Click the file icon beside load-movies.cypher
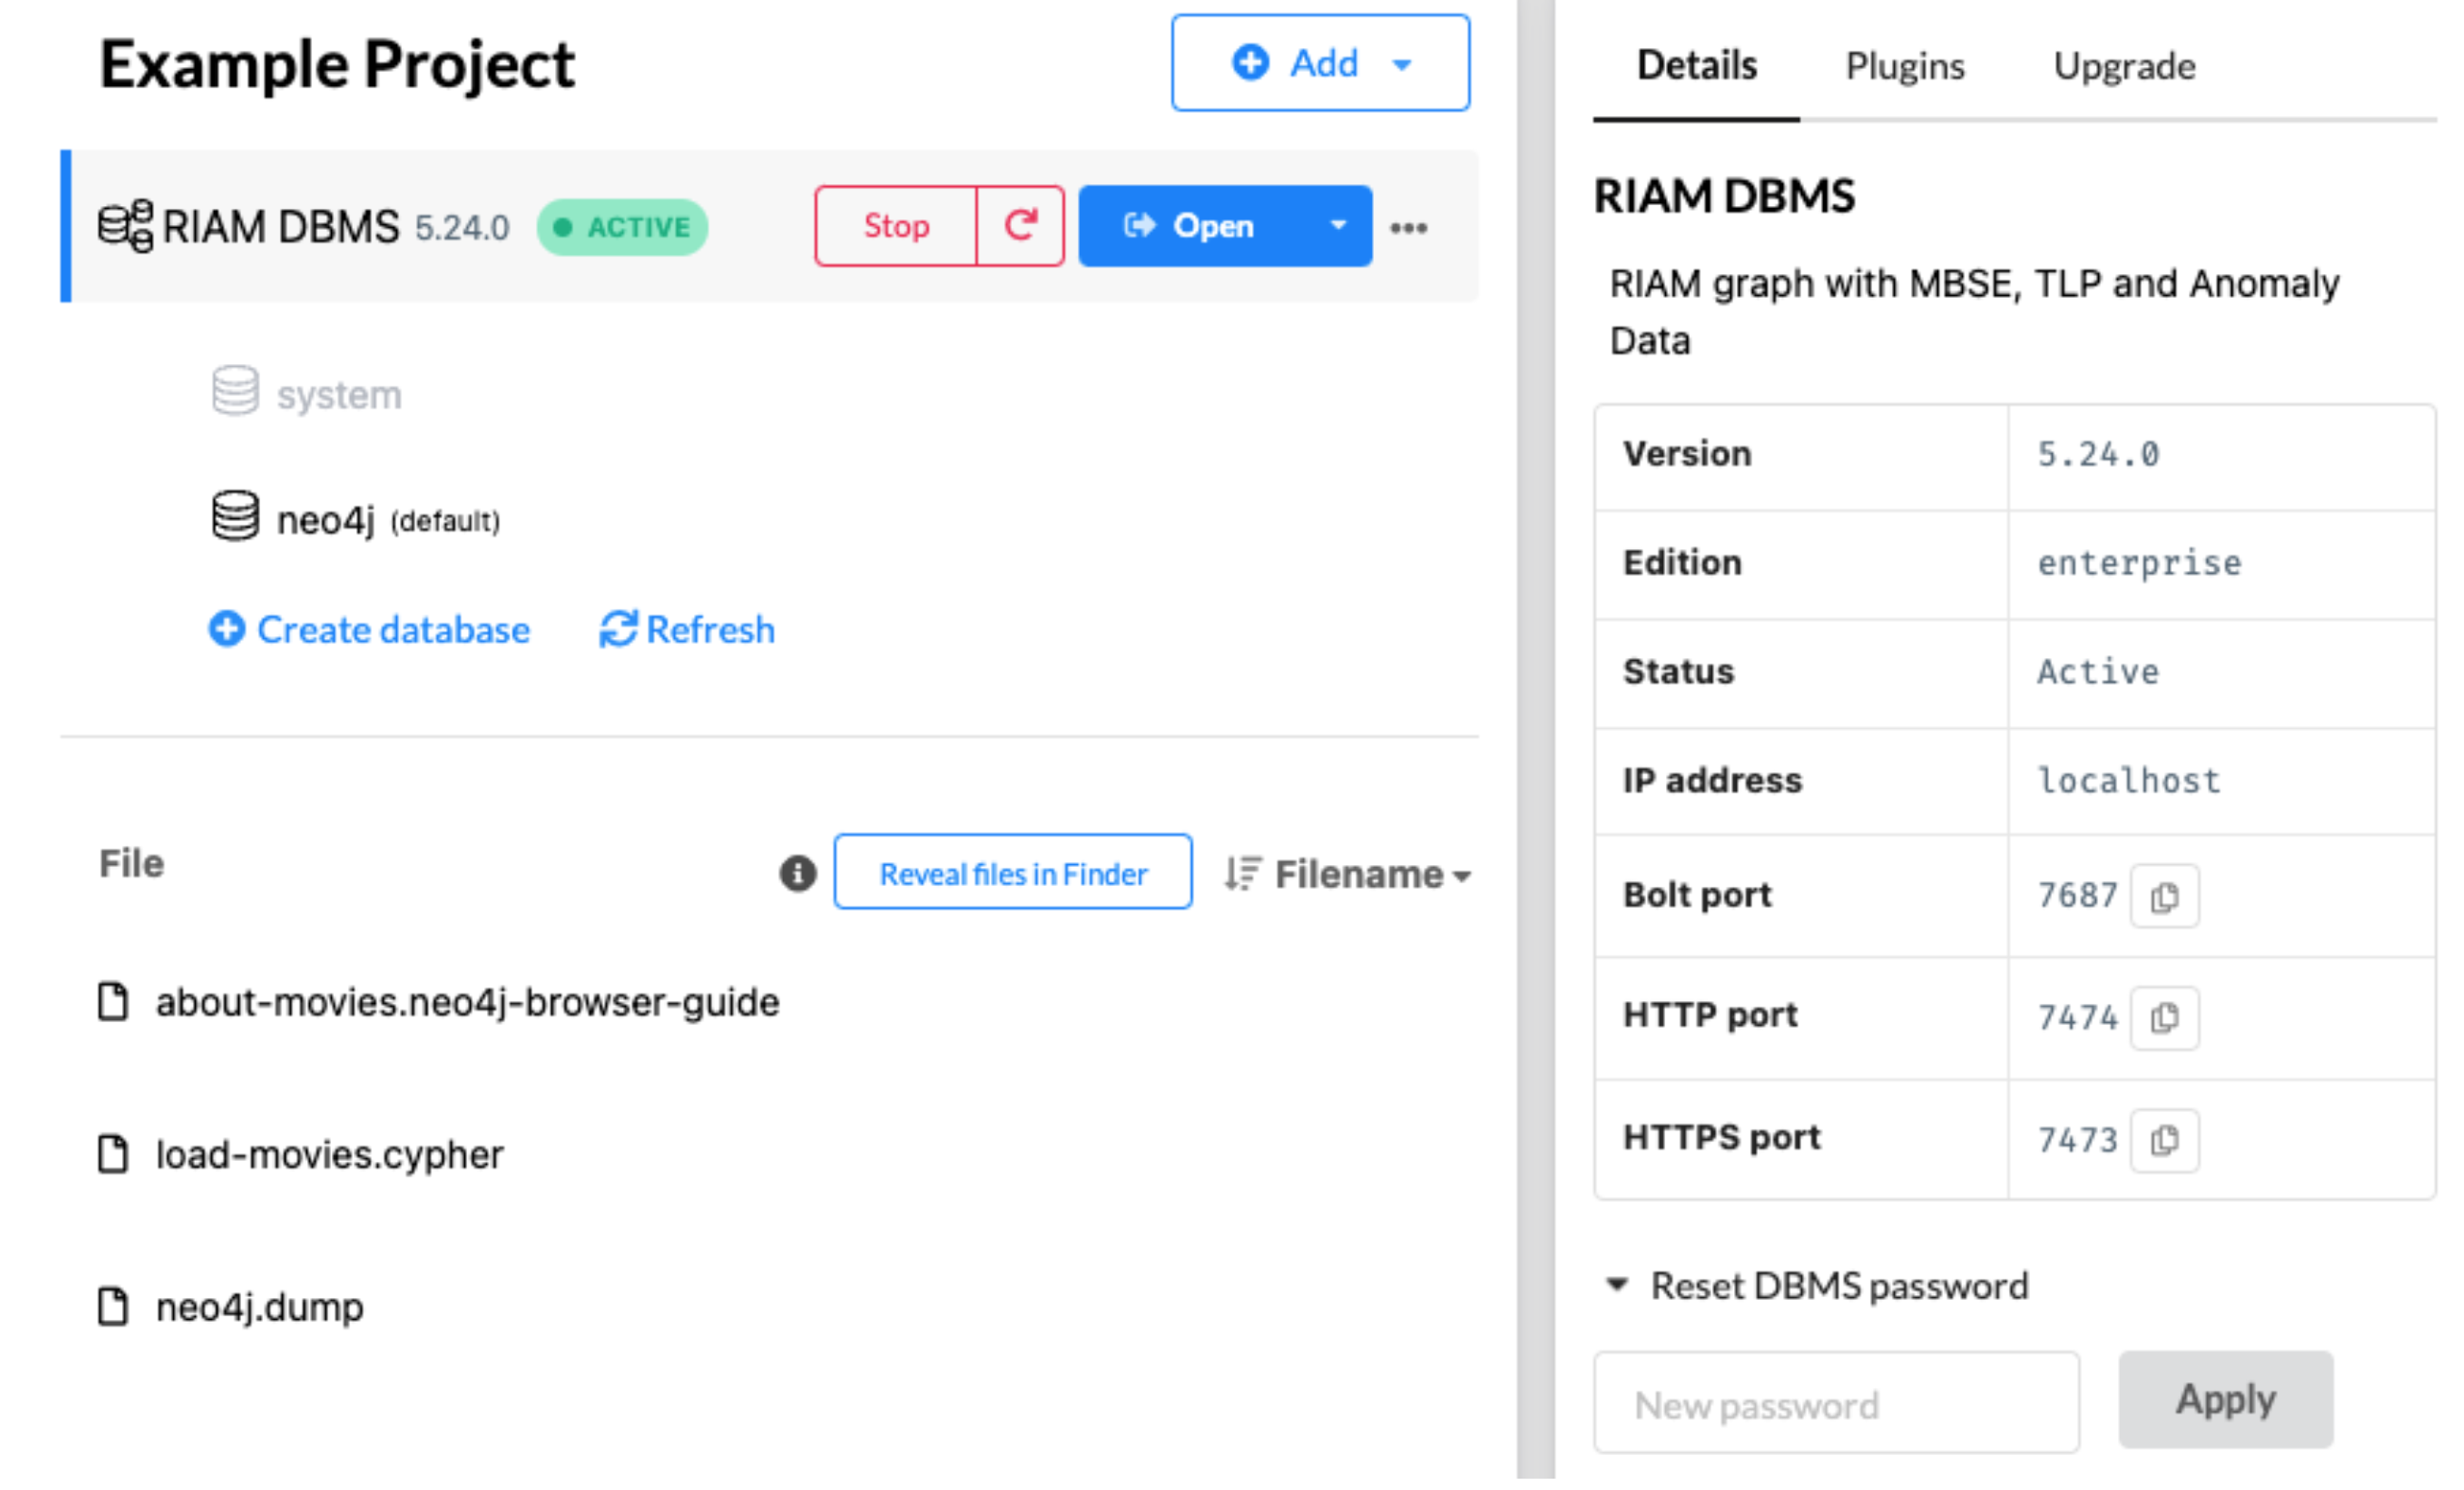 point(113,1153)
